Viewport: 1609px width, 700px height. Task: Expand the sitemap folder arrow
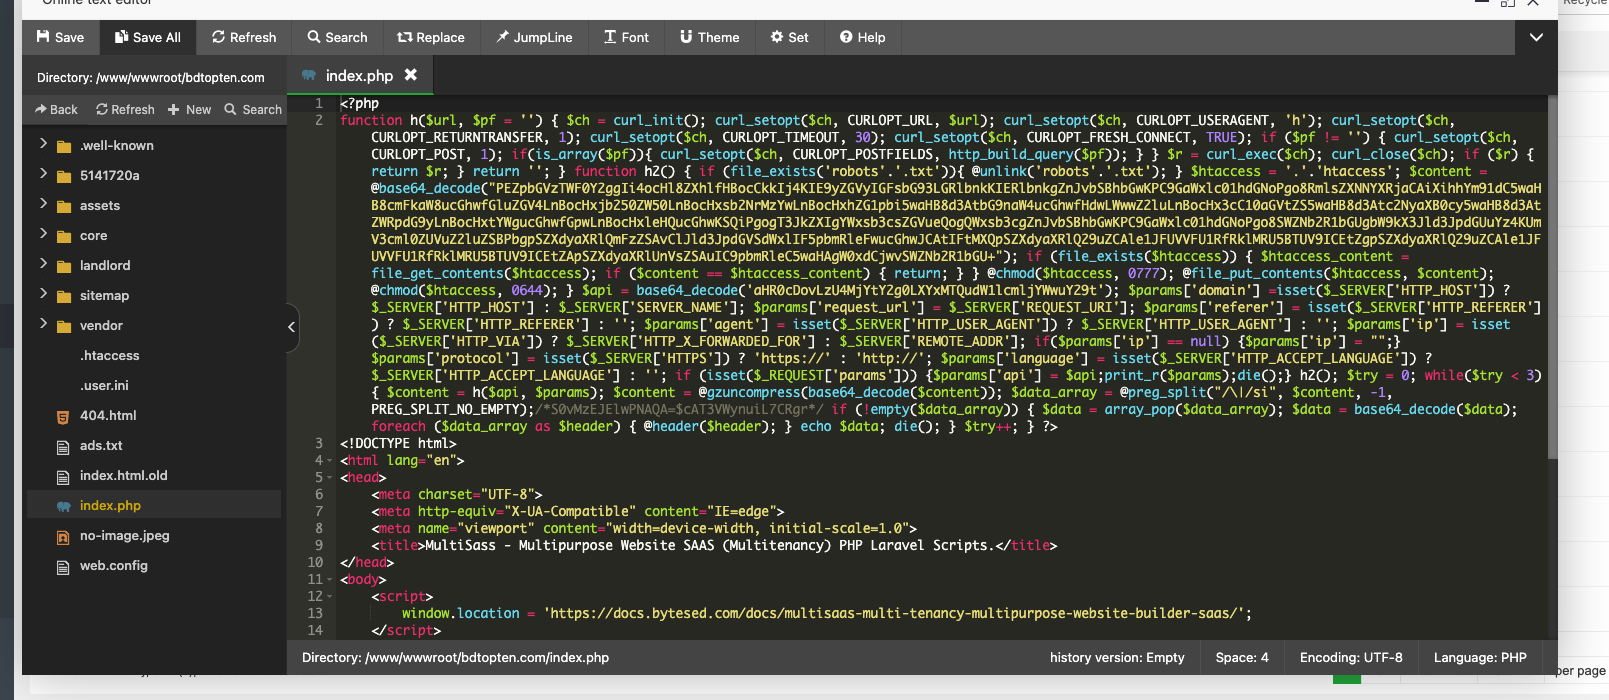click(x=43, y=294)
